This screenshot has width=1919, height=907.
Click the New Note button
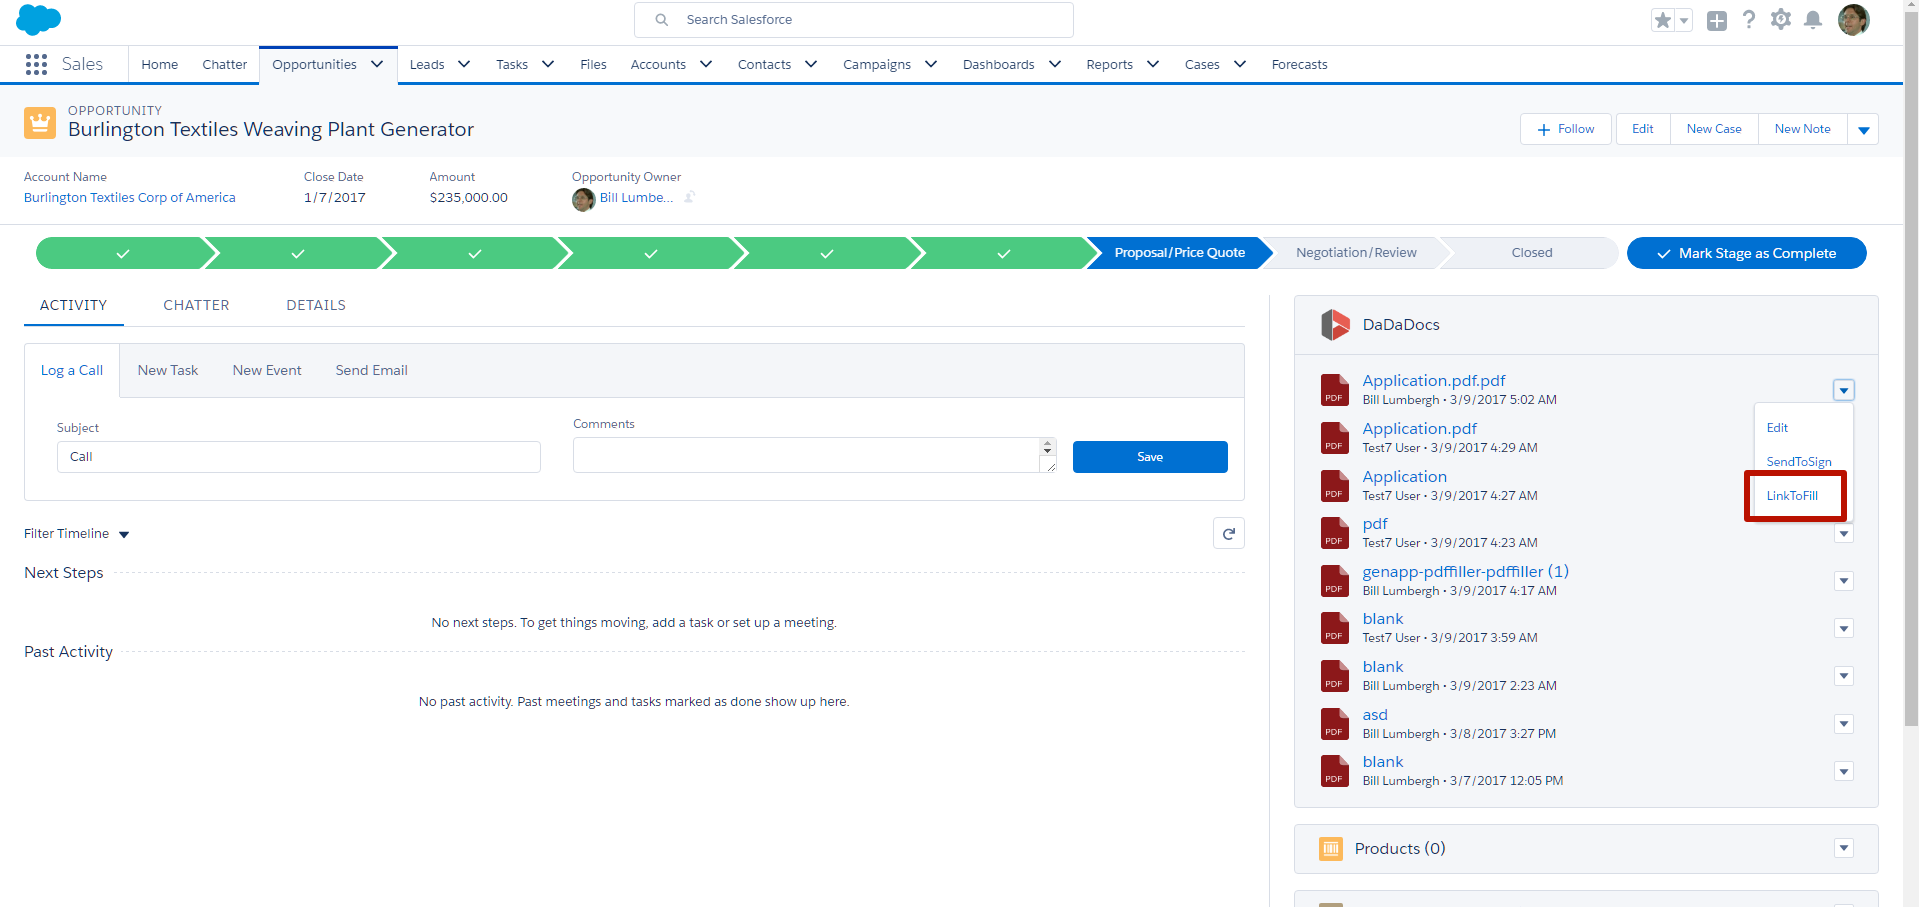(x=1803, y=129)
